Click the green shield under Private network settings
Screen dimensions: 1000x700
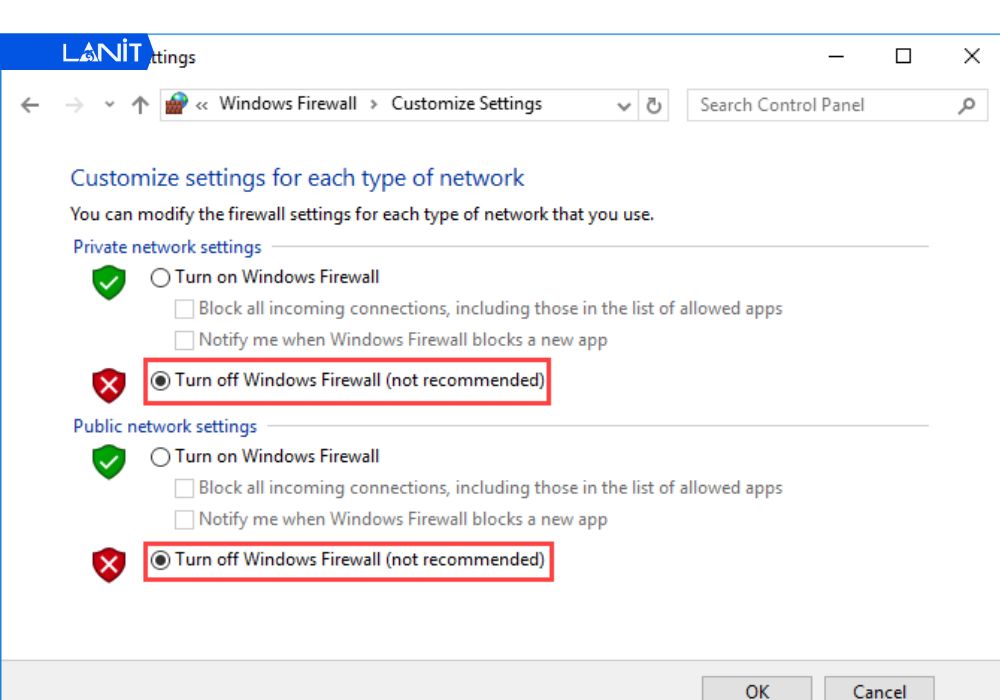pyautogui.click(x=109, y=283)
